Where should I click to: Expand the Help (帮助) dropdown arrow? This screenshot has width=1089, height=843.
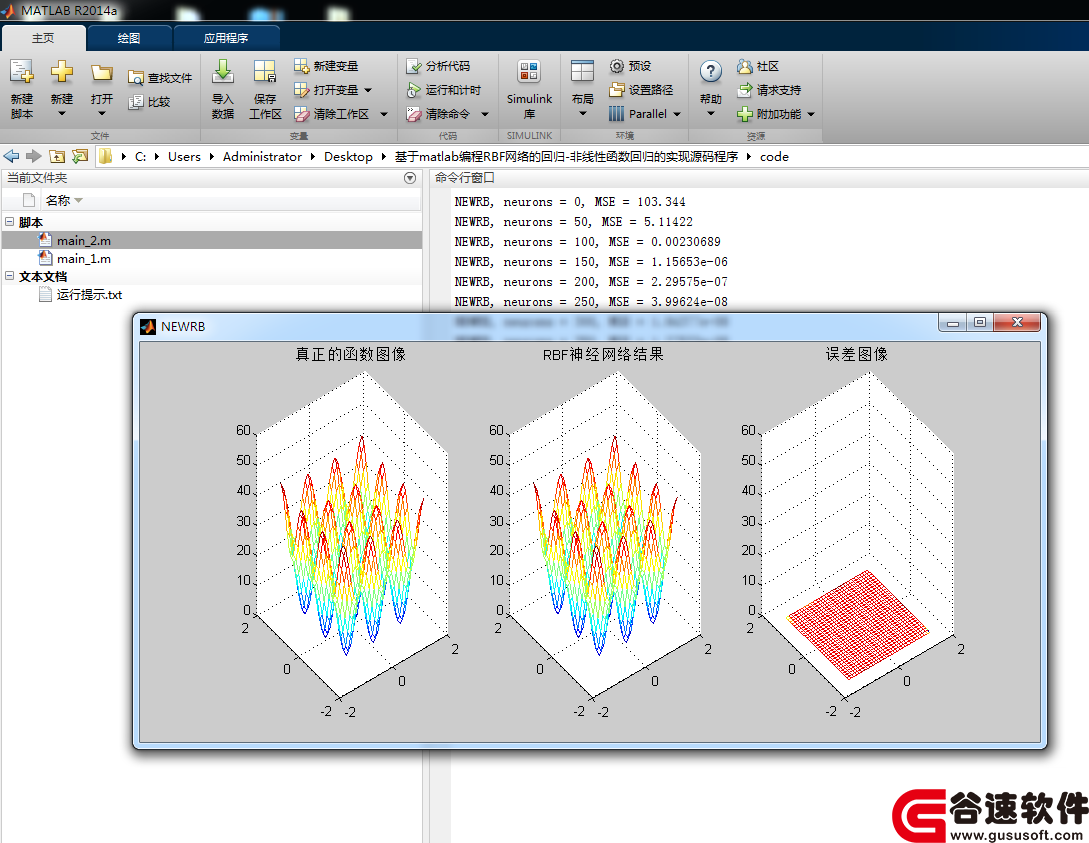click(x=710, y=114)
